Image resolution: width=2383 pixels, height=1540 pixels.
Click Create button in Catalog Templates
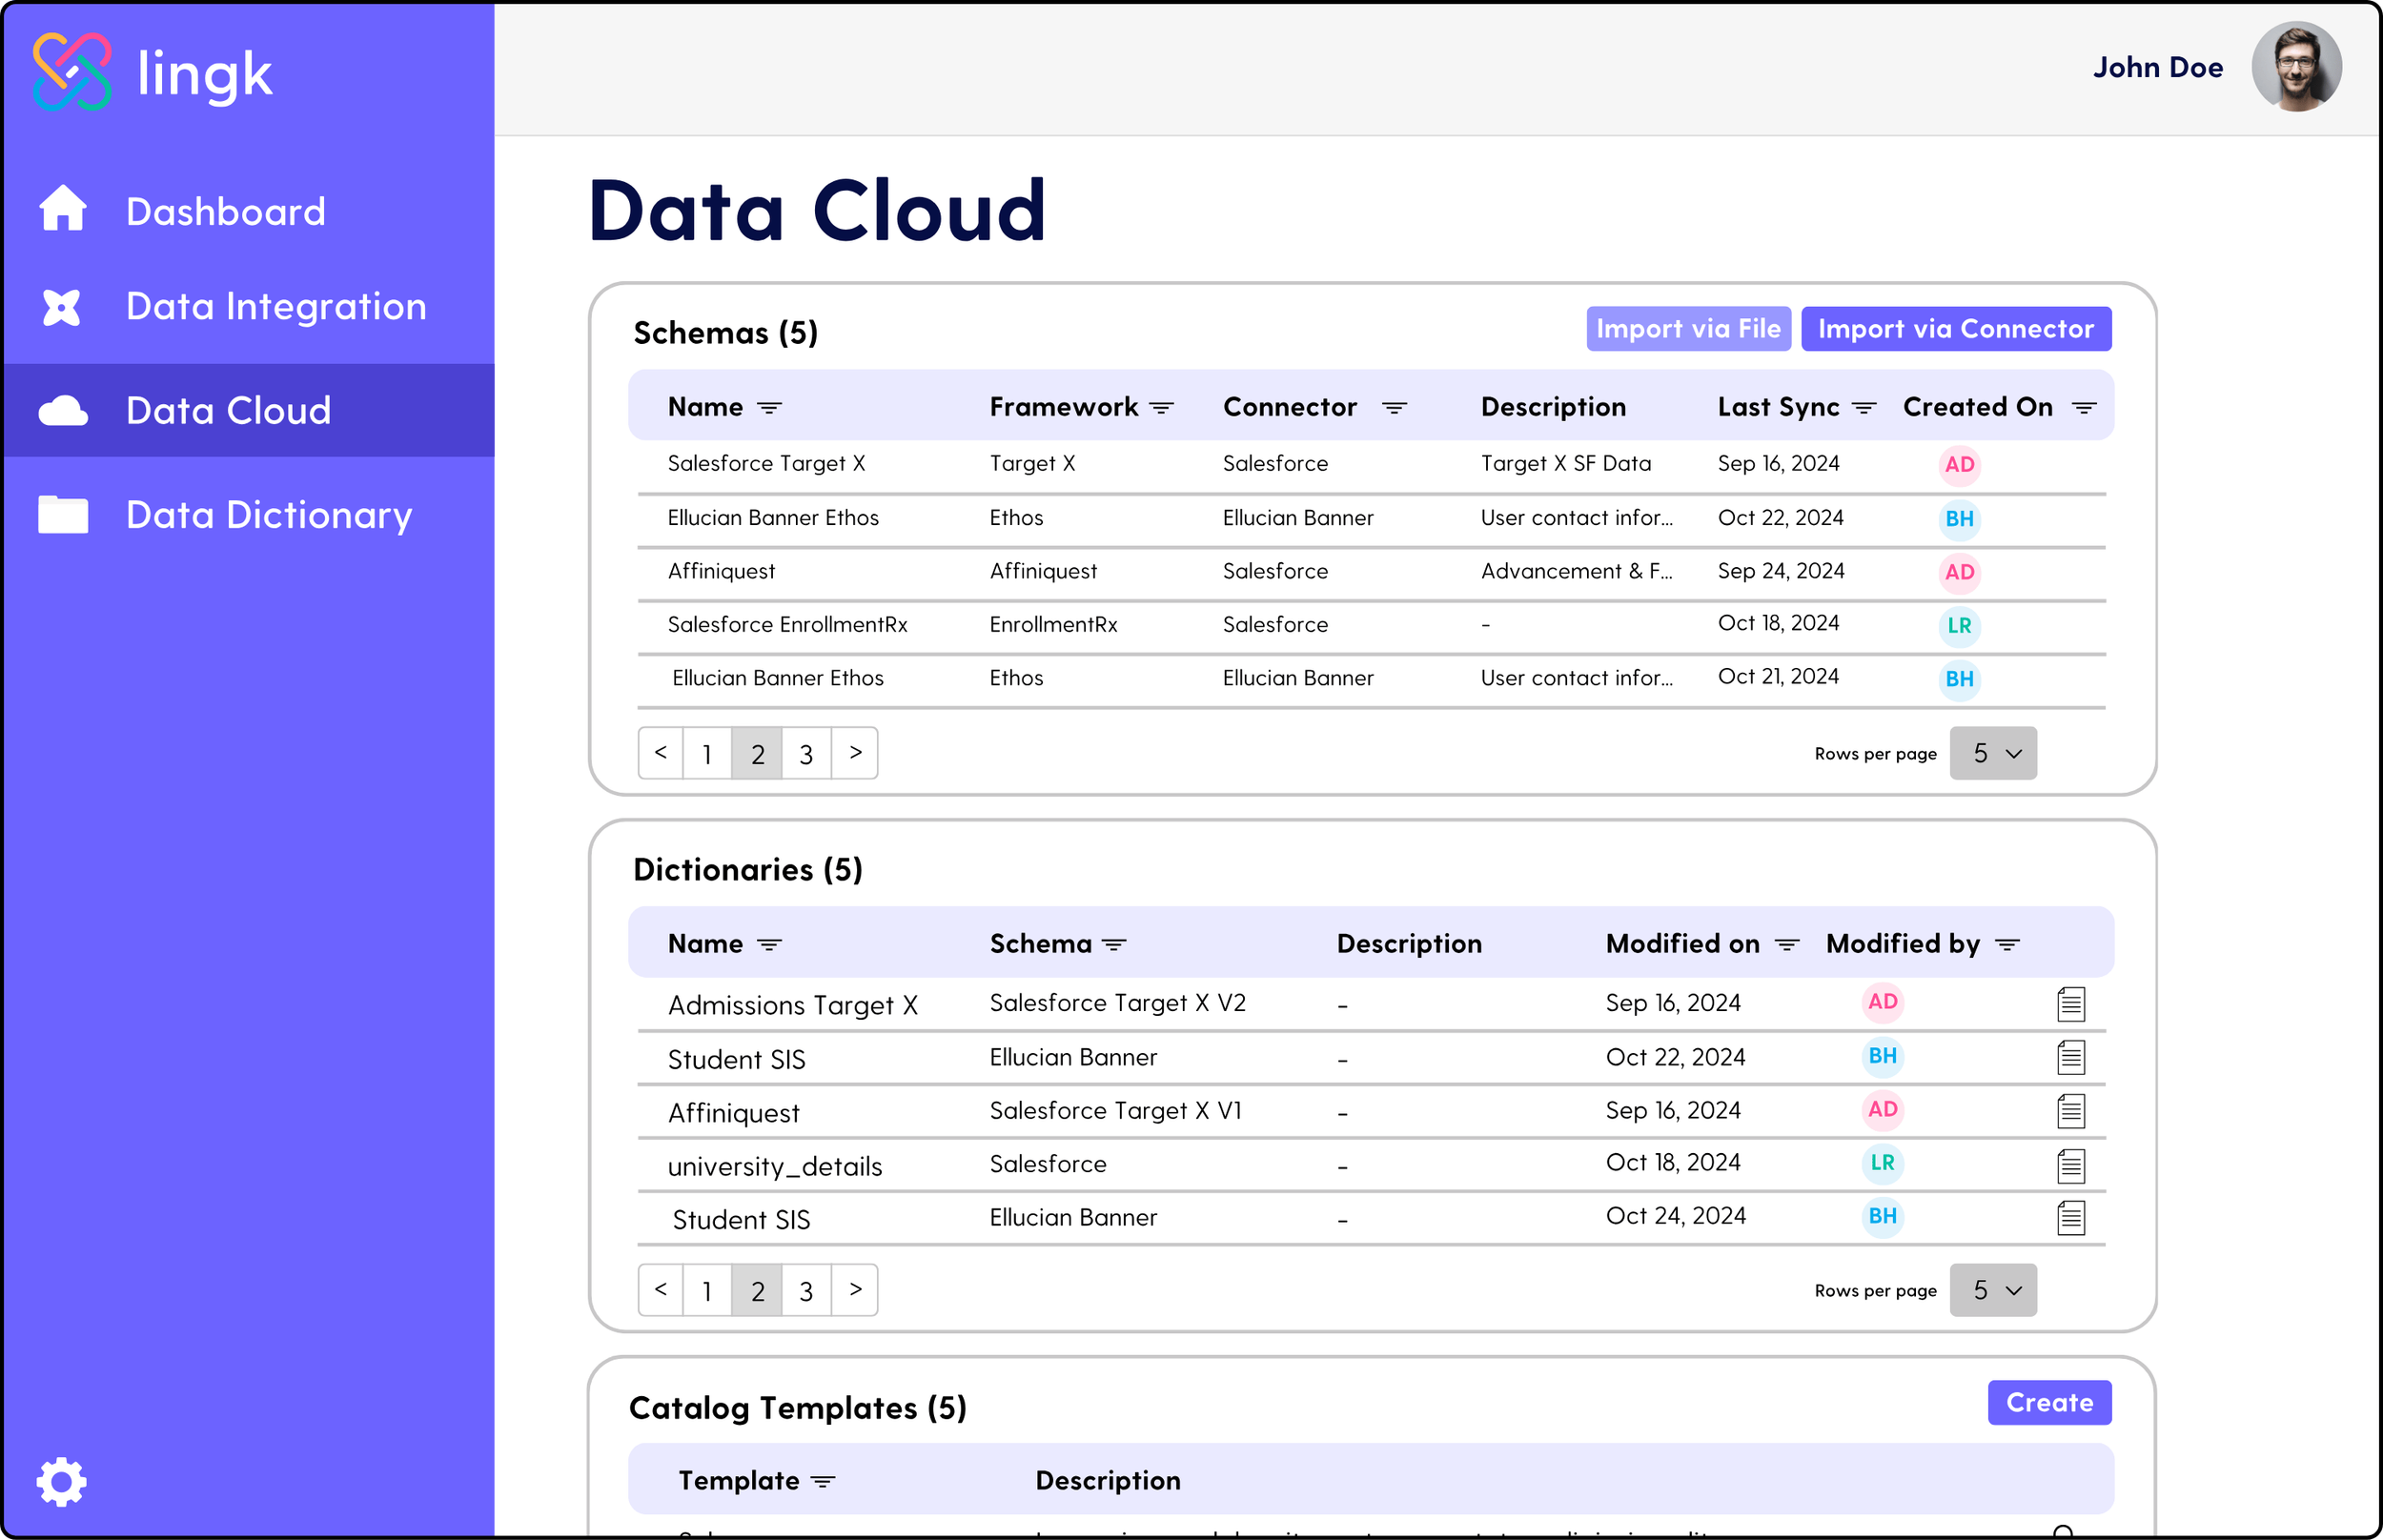[2049, 1403]
